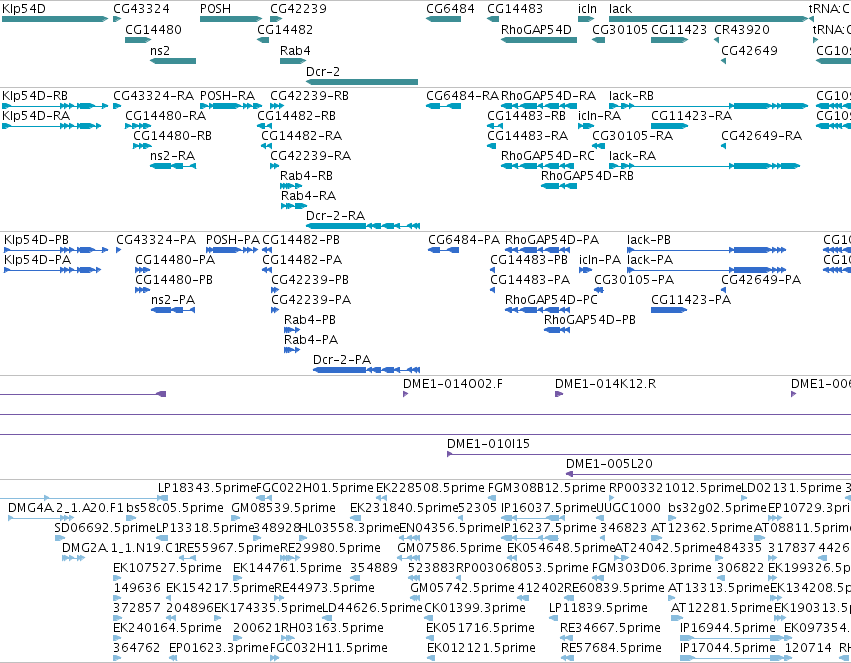Click the CG42239 gene label in top track

[299, 9]
